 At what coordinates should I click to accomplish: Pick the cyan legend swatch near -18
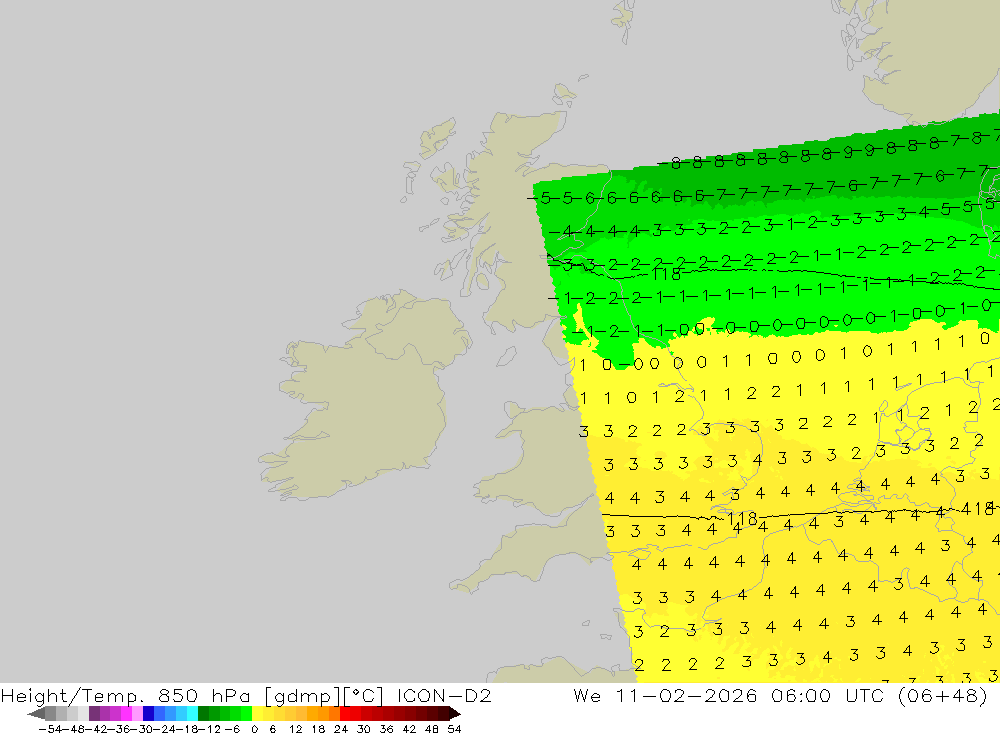[x=192, y=714]
